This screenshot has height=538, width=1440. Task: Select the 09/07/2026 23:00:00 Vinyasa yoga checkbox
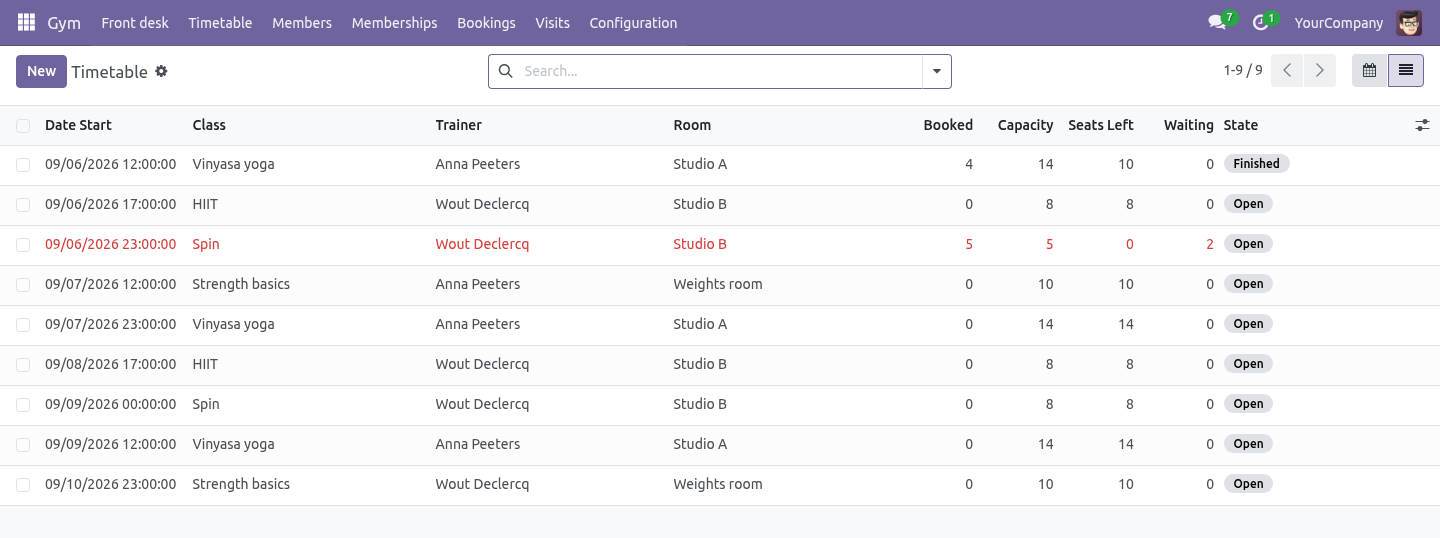23,325
